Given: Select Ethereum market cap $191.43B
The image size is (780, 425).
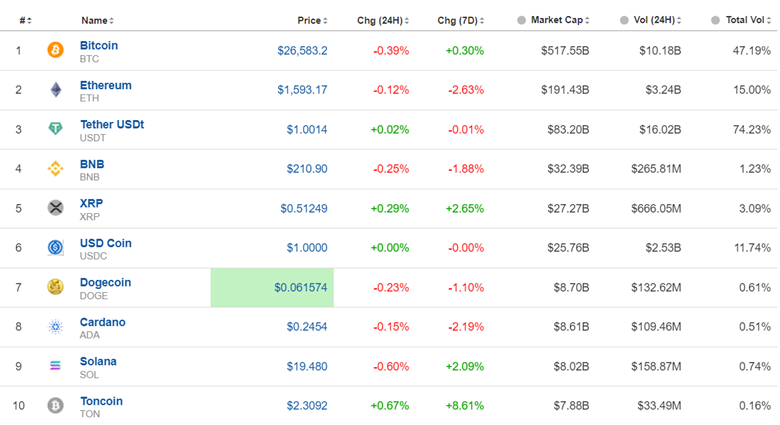Looking at the screenshot, I should click(x=565, y=90).
